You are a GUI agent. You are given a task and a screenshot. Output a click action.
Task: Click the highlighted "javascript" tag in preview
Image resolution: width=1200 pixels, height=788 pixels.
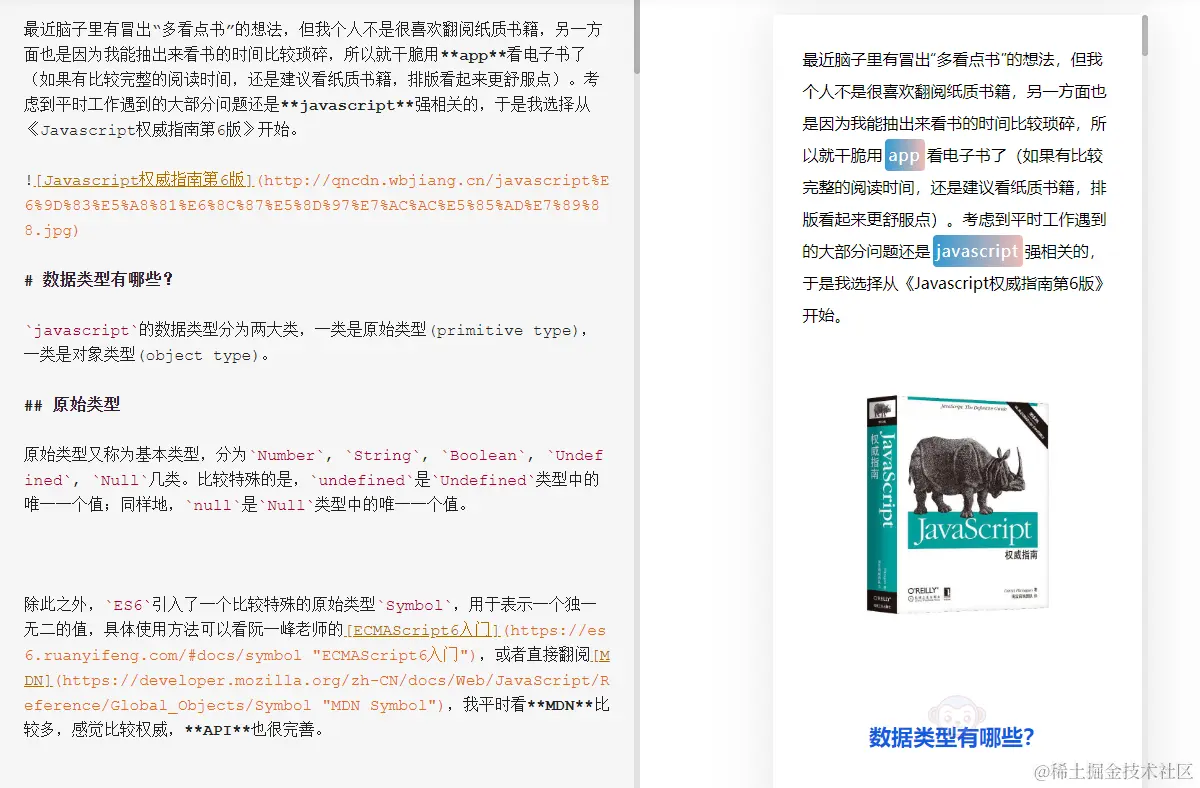click(x=977, y=251)
